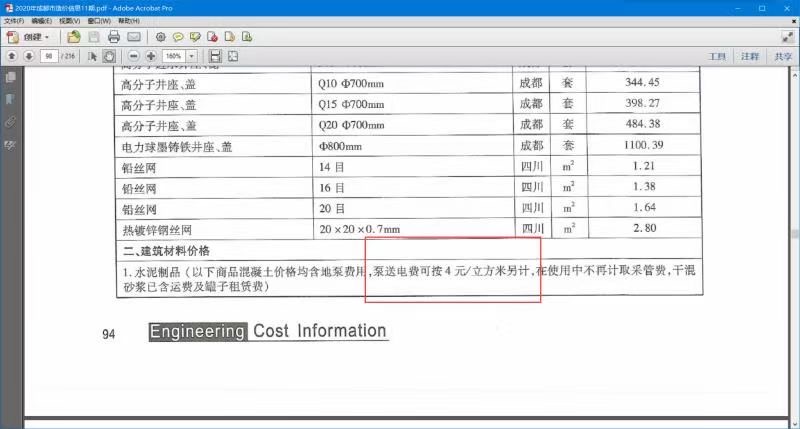This screenshot has width=800, height=429.
Task: Open the 注释 (Comment) pane
Action: [x=749, y=56]
